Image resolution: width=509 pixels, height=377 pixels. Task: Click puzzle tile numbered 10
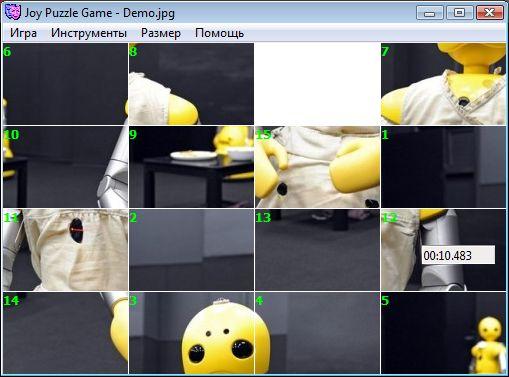[x=65, y=167]
